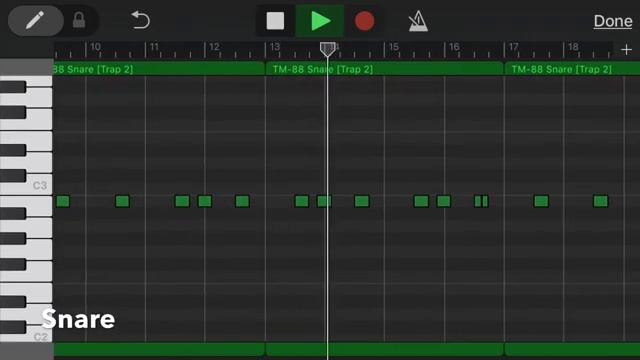The image size is (640, 360).
Task: Jump to bar 12 on the ruler
Action: [x=214, y=47]
